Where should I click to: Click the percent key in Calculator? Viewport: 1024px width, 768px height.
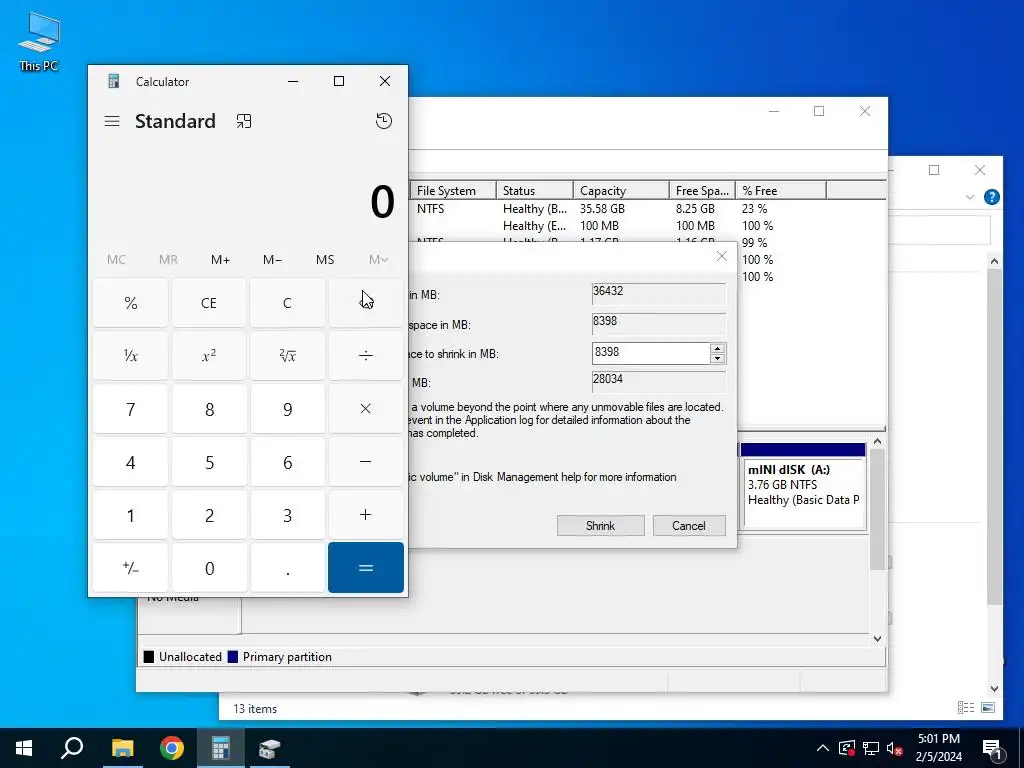pos(131,302)
